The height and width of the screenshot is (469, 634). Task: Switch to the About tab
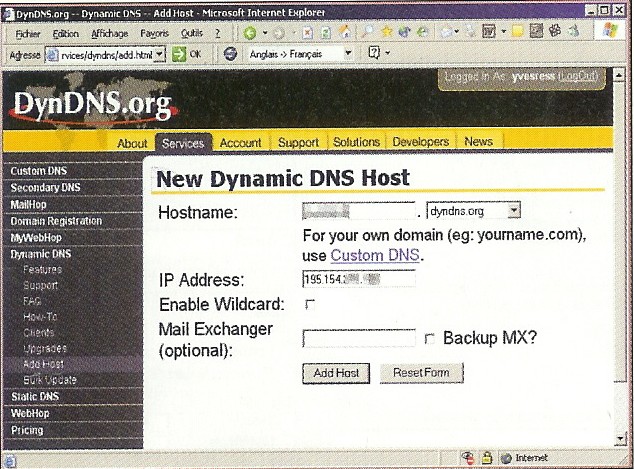(132, 144)
